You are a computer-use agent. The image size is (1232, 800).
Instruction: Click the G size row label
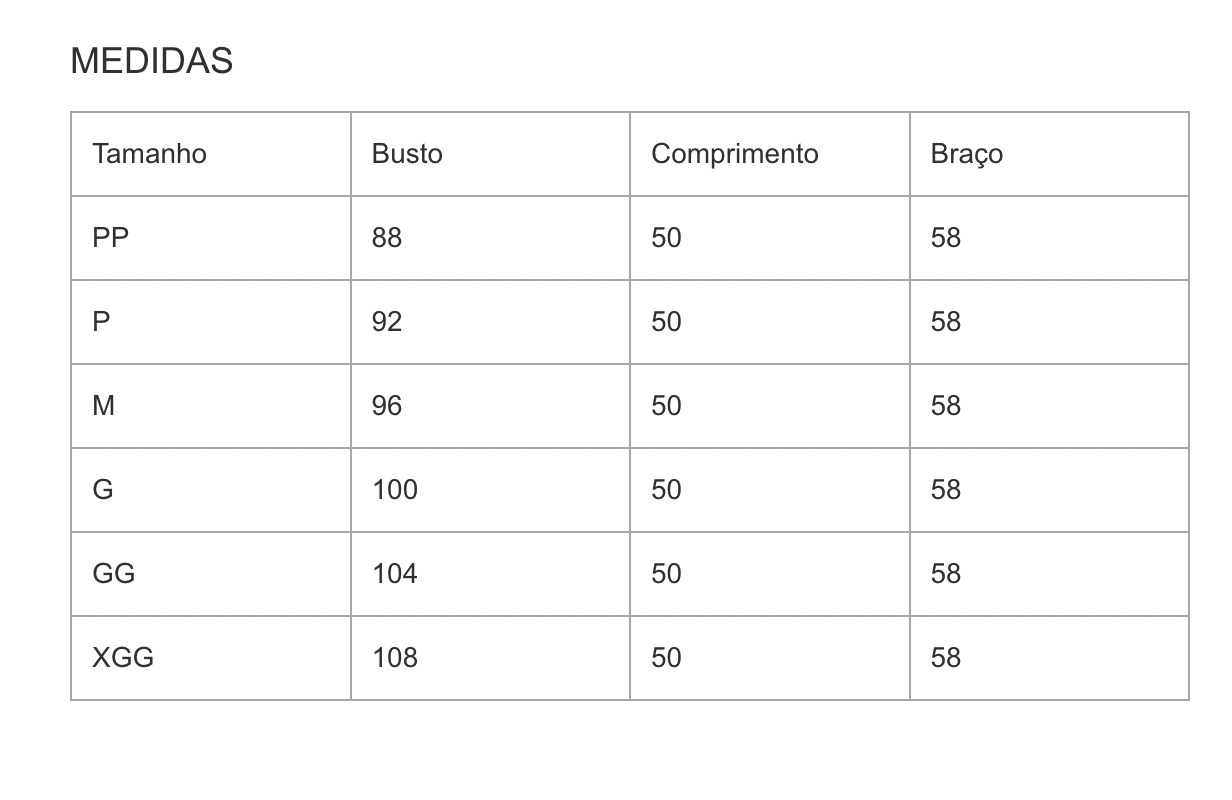103,490
